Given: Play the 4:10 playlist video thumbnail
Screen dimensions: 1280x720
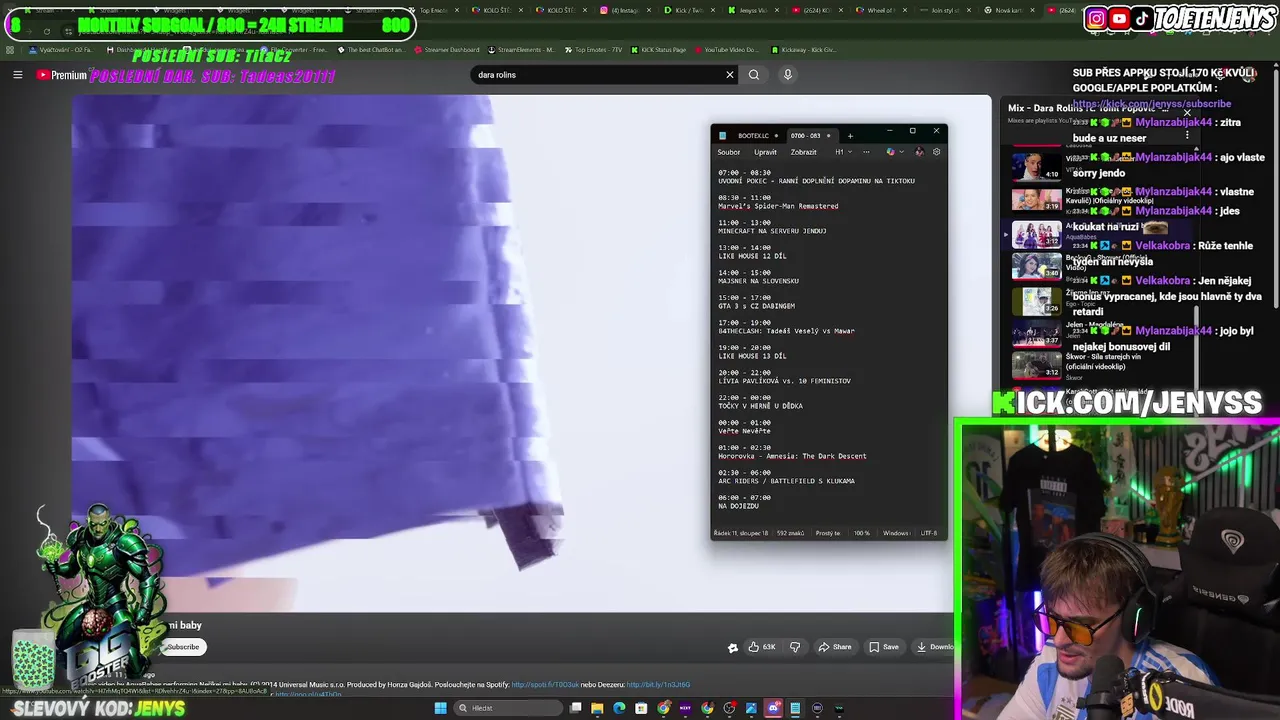Looking at the screenshot, I should (1036, 165).
